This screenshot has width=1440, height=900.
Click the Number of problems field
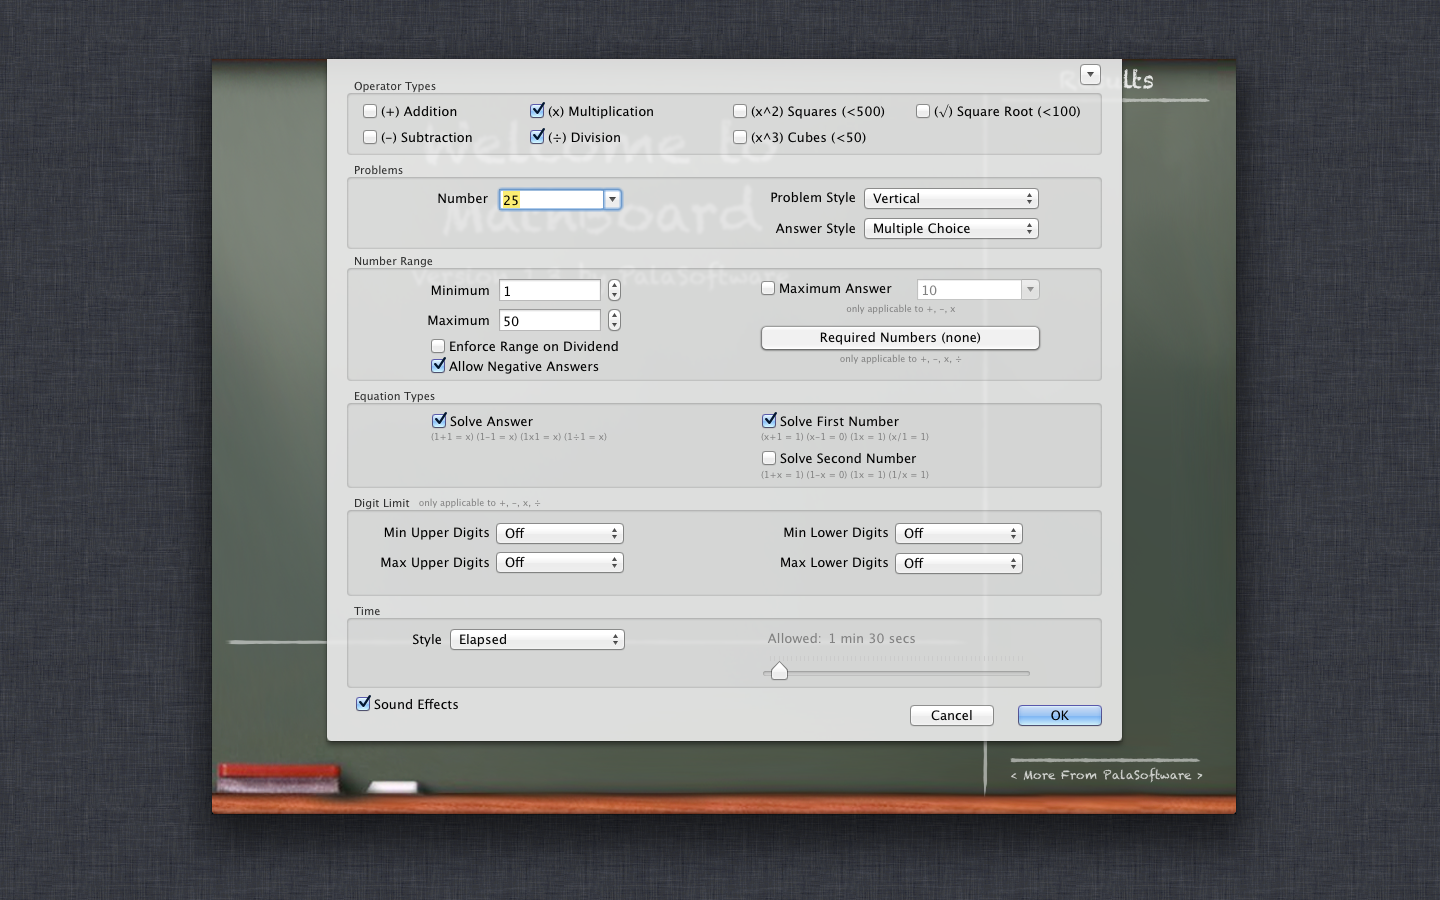(552, 199)
